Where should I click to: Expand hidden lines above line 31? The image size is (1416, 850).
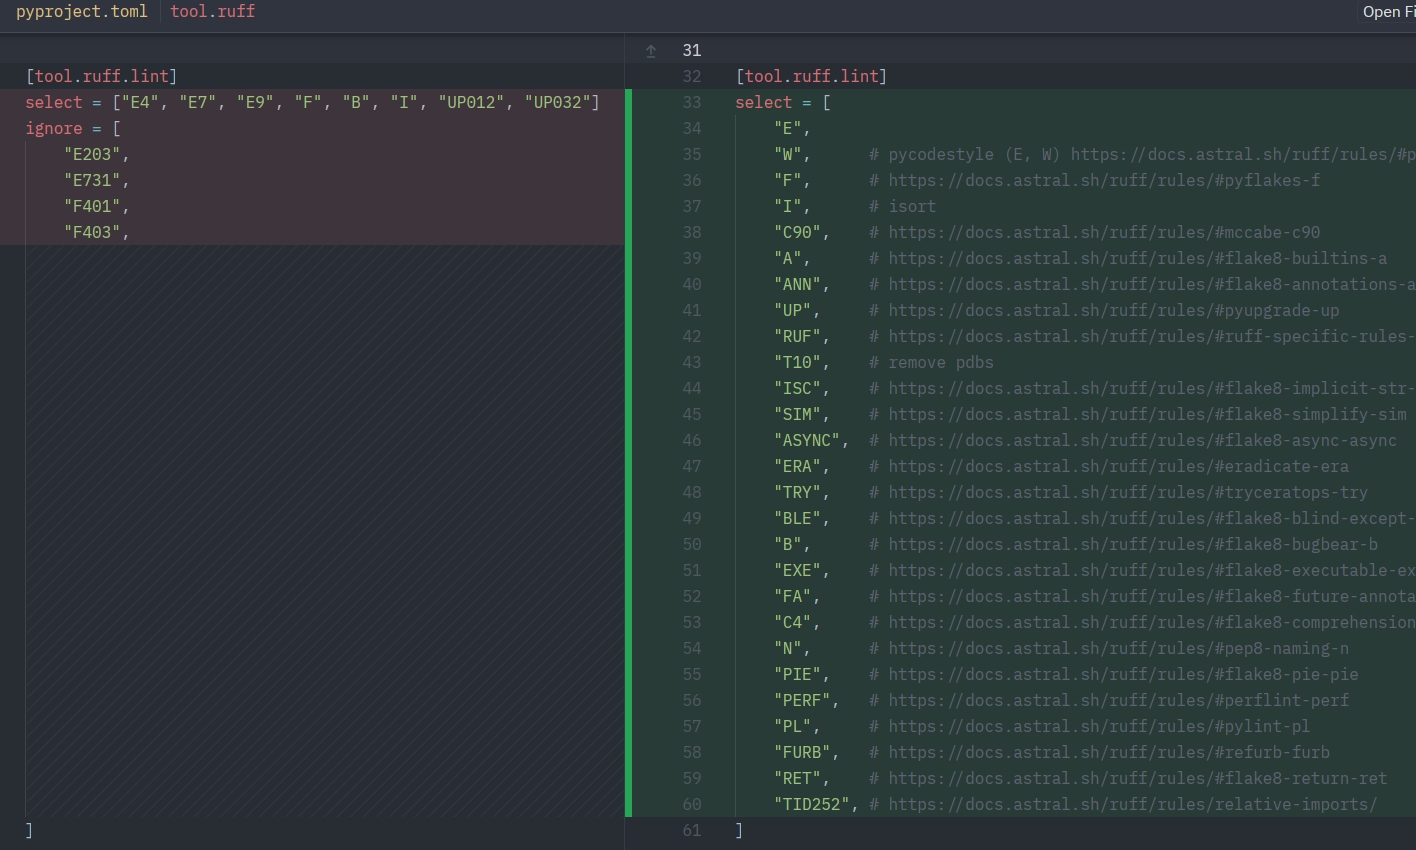tap(651, 51)
